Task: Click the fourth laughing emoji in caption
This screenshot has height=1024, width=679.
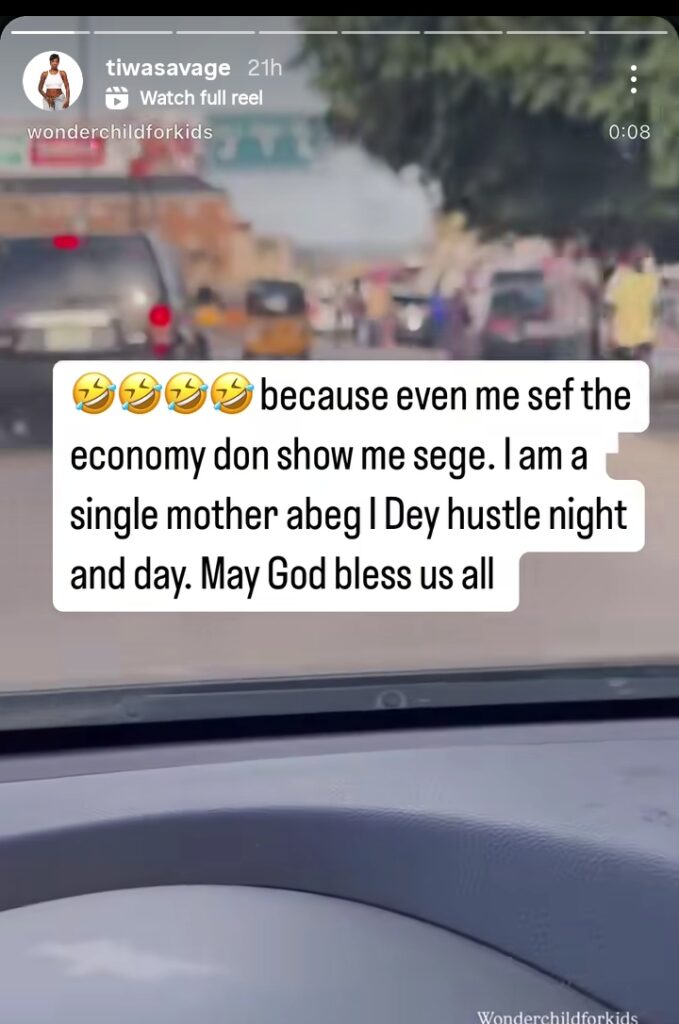Action: tap(232, 394)
